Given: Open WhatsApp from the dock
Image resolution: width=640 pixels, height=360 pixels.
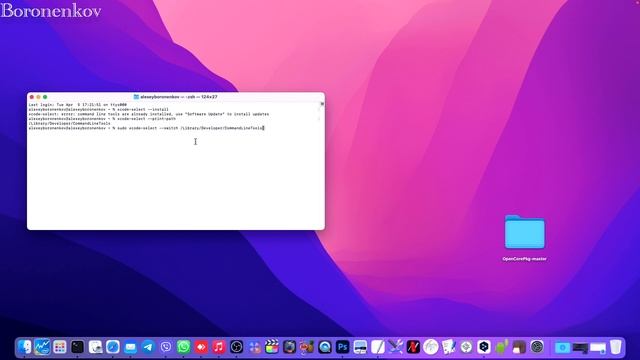Looking at the screenshot, I should pos(183,347).
